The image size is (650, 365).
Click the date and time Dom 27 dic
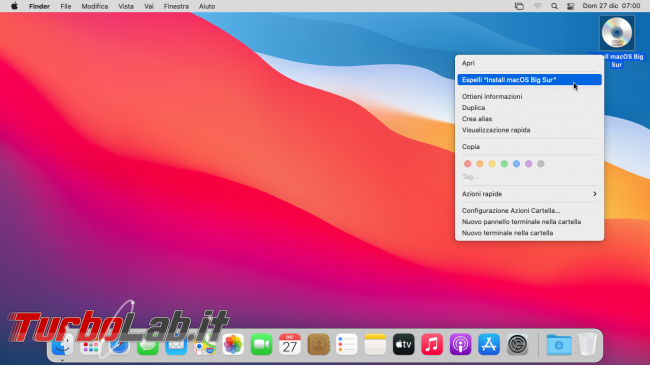pos(611,6)
